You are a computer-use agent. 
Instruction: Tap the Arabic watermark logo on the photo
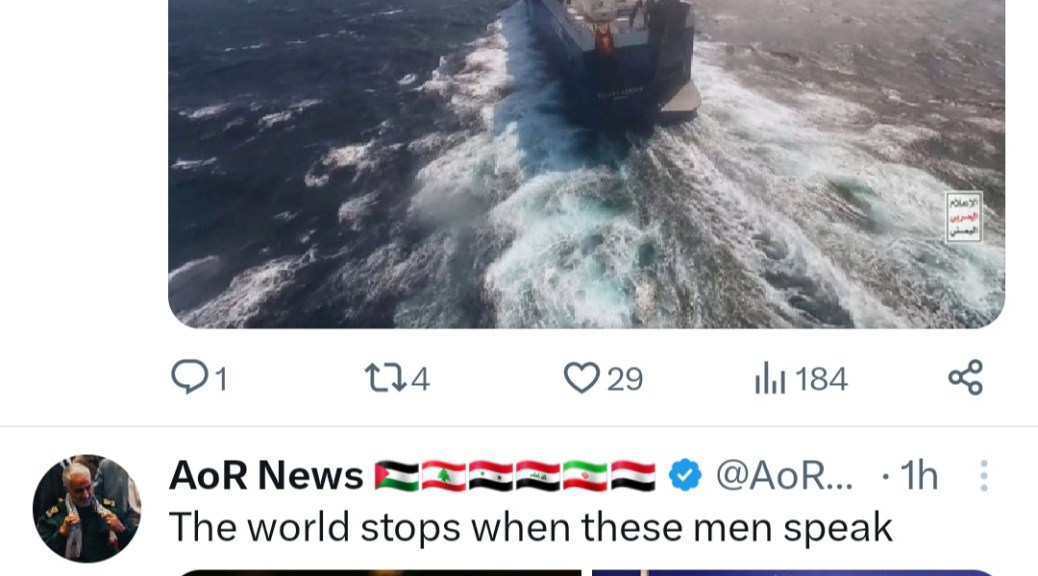click(x=963, y=216)
